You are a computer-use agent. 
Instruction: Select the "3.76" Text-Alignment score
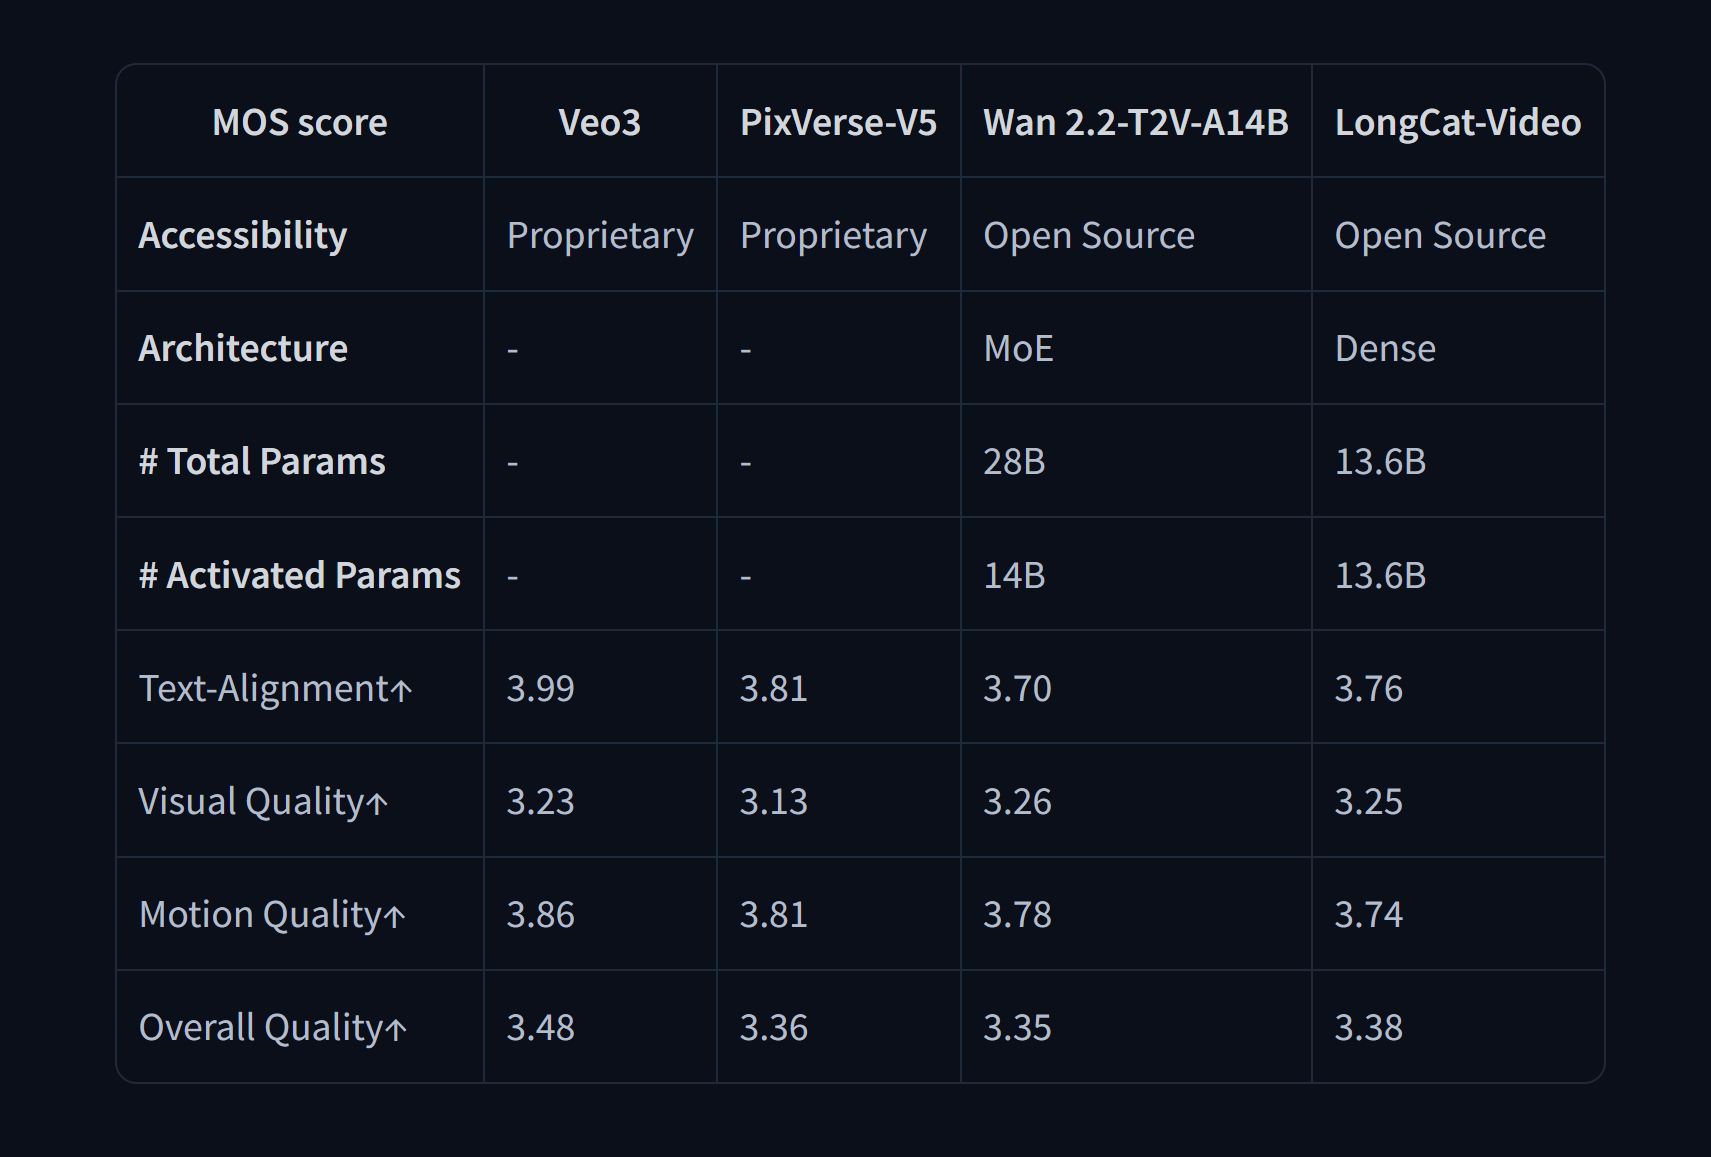(1368, 688)
